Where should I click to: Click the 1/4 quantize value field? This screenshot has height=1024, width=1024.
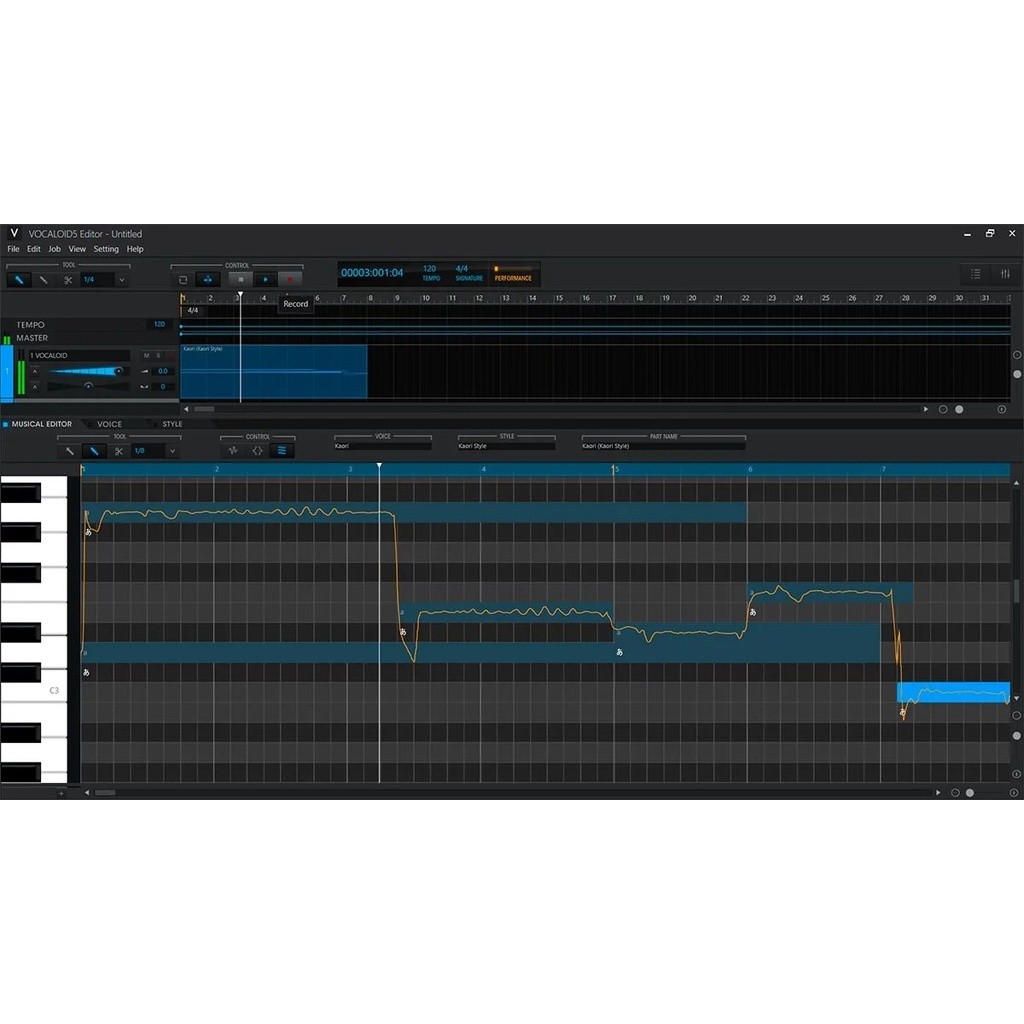tap(97, 280)
